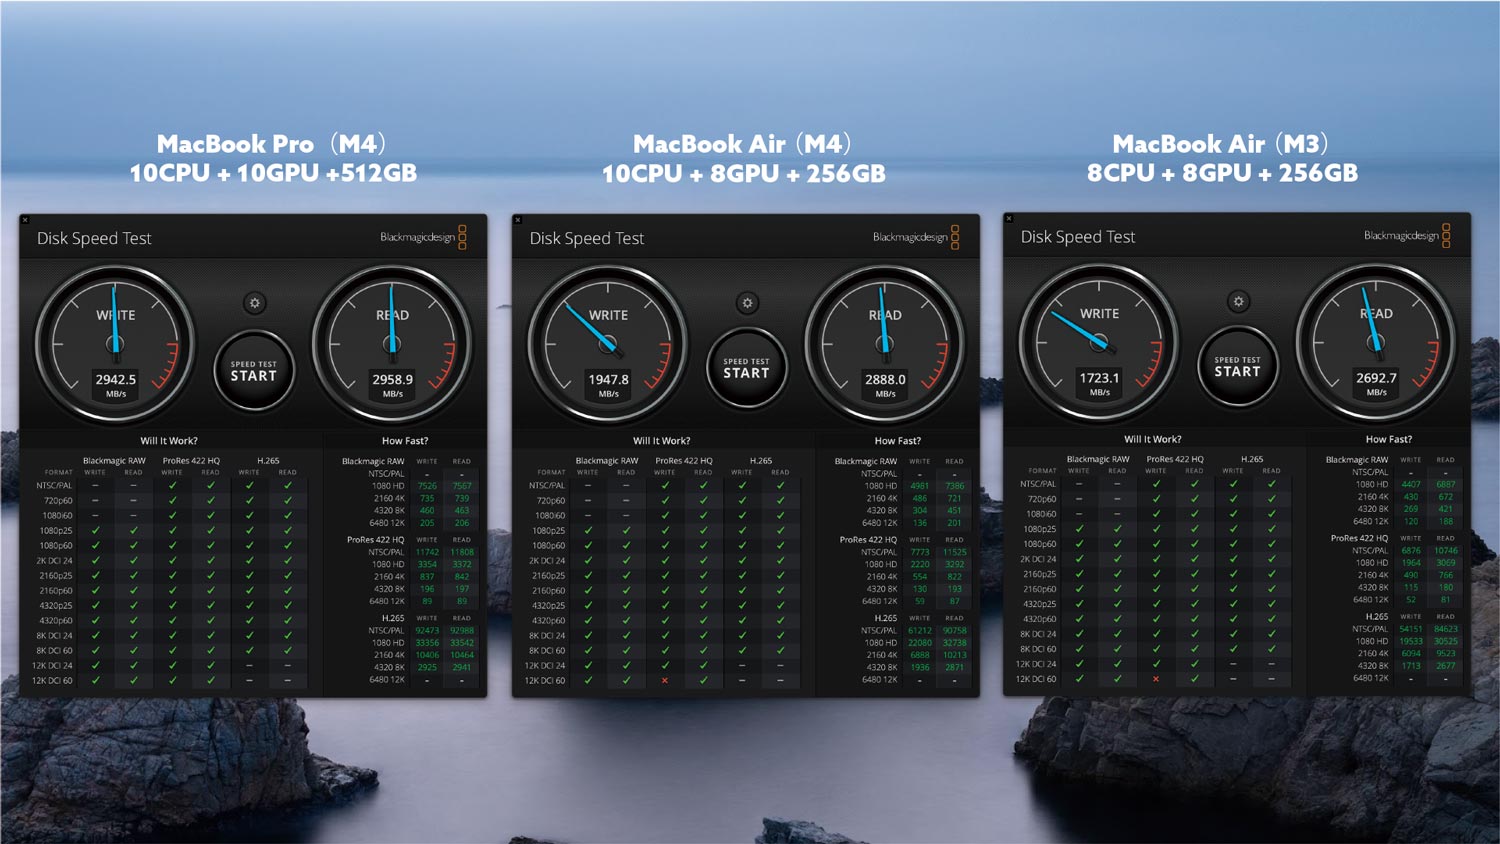This screenshot has height=844, width=1500.
Task: Open settings gear in MacBook Pro M4 window
Action: 255,303
